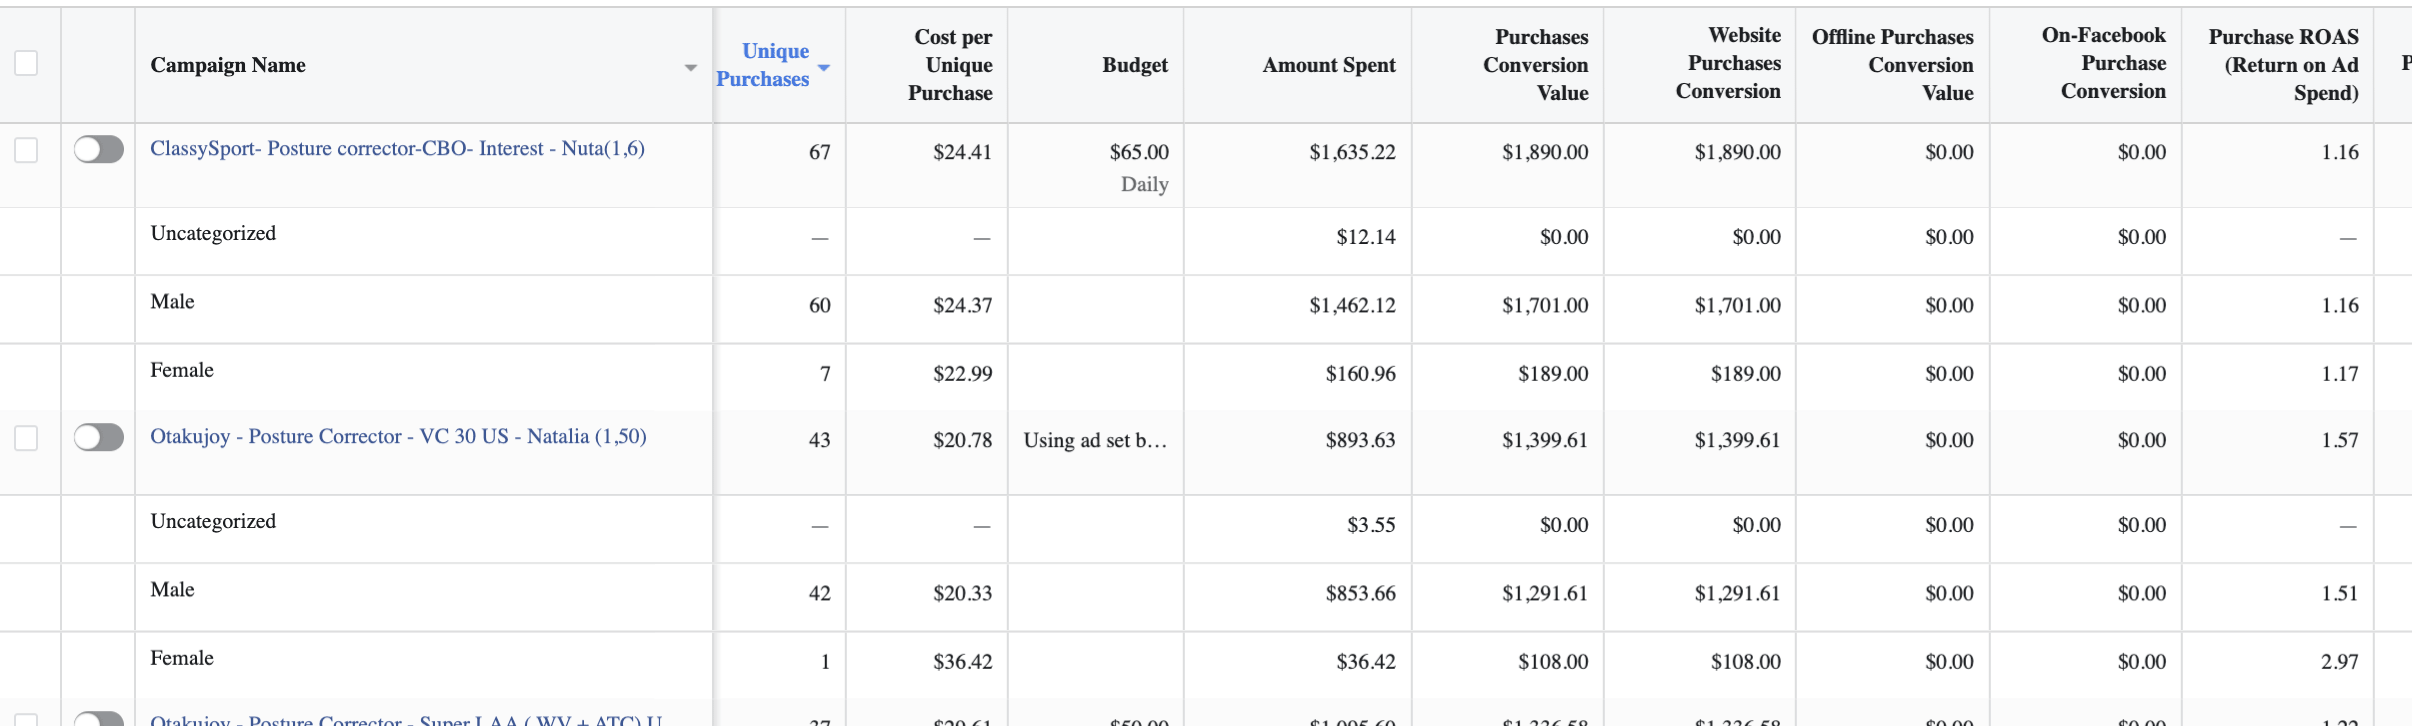This screenshot has width=2412, height=726.
Task: Click Offline Purchases Conversion Value header
Action: point(1892,65)
